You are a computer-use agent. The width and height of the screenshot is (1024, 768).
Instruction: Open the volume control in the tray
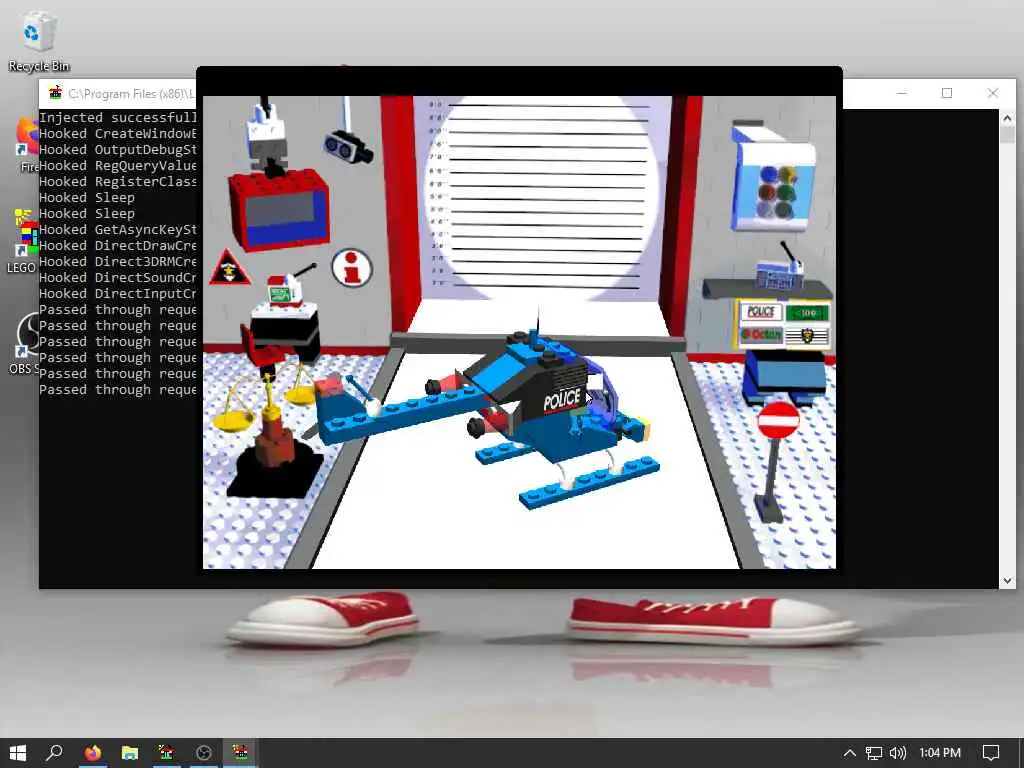tap(898, 753)
